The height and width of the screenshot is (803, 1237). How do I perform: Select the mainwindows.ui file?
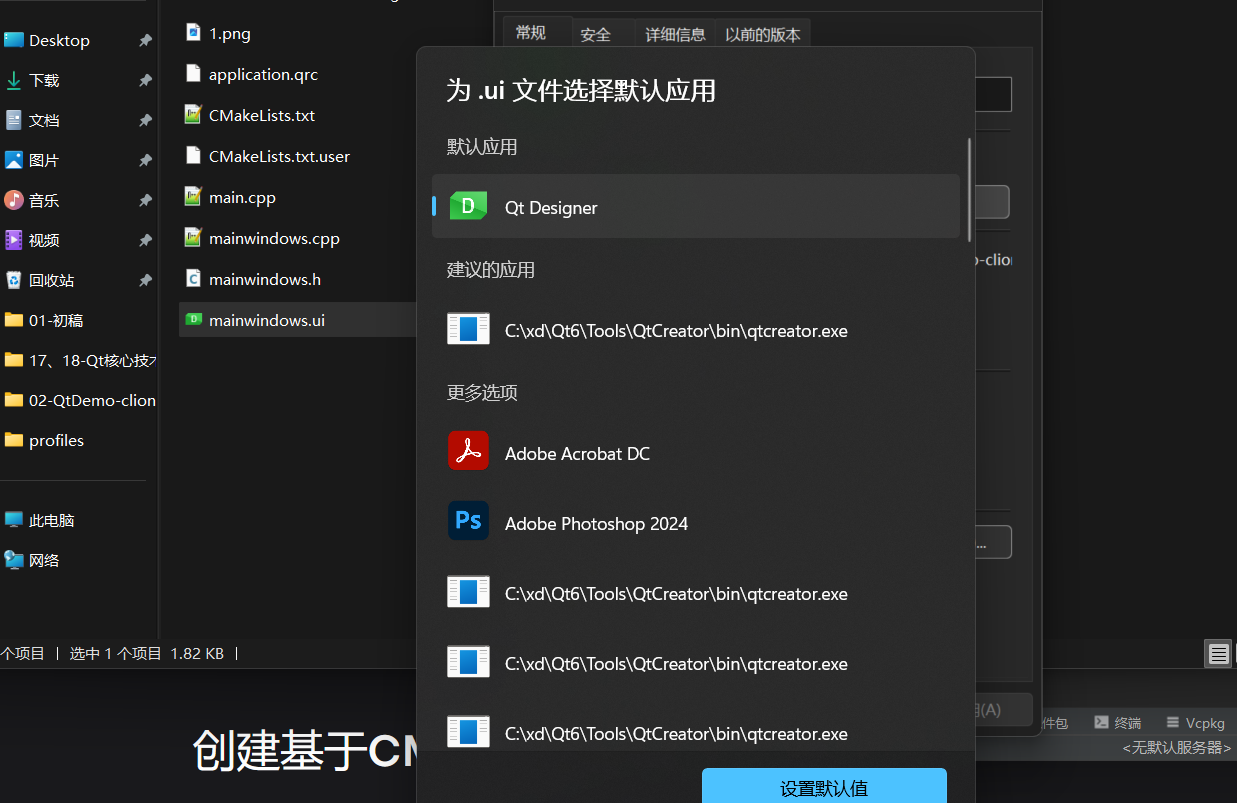(x=298, y=320)
